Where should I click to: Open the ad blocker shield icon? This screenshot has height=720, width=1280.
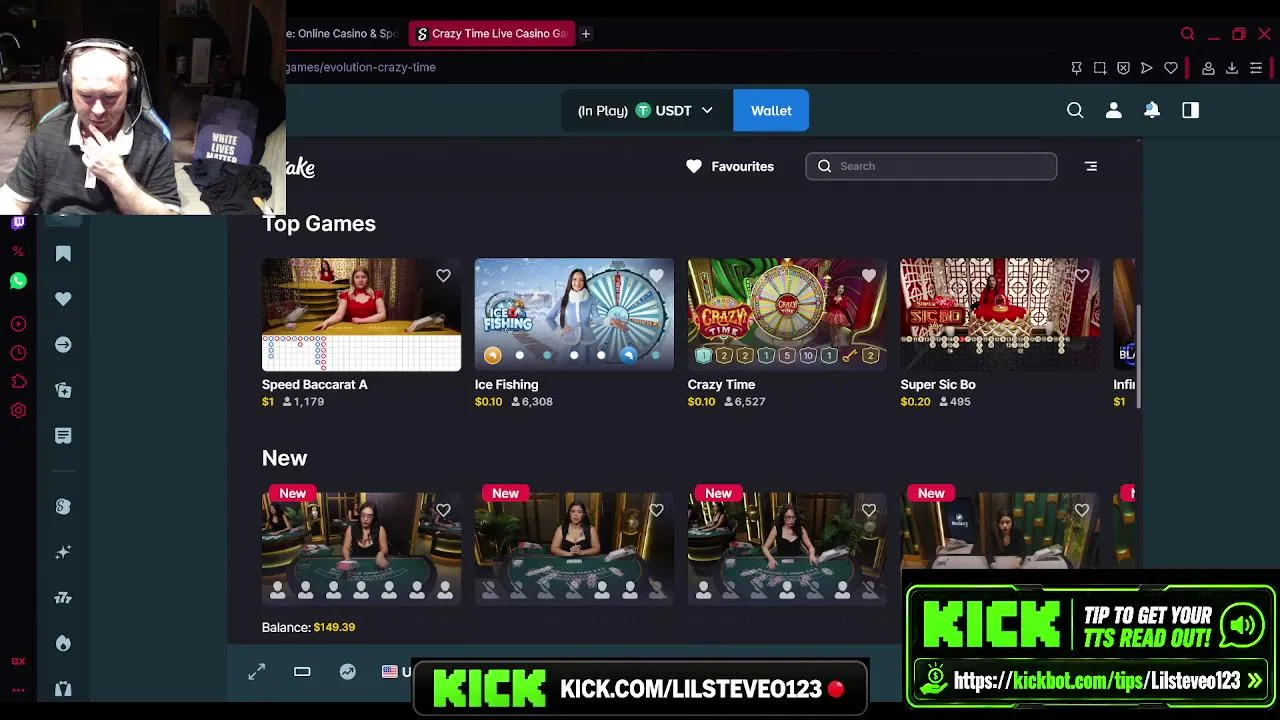pos(1123,68)
